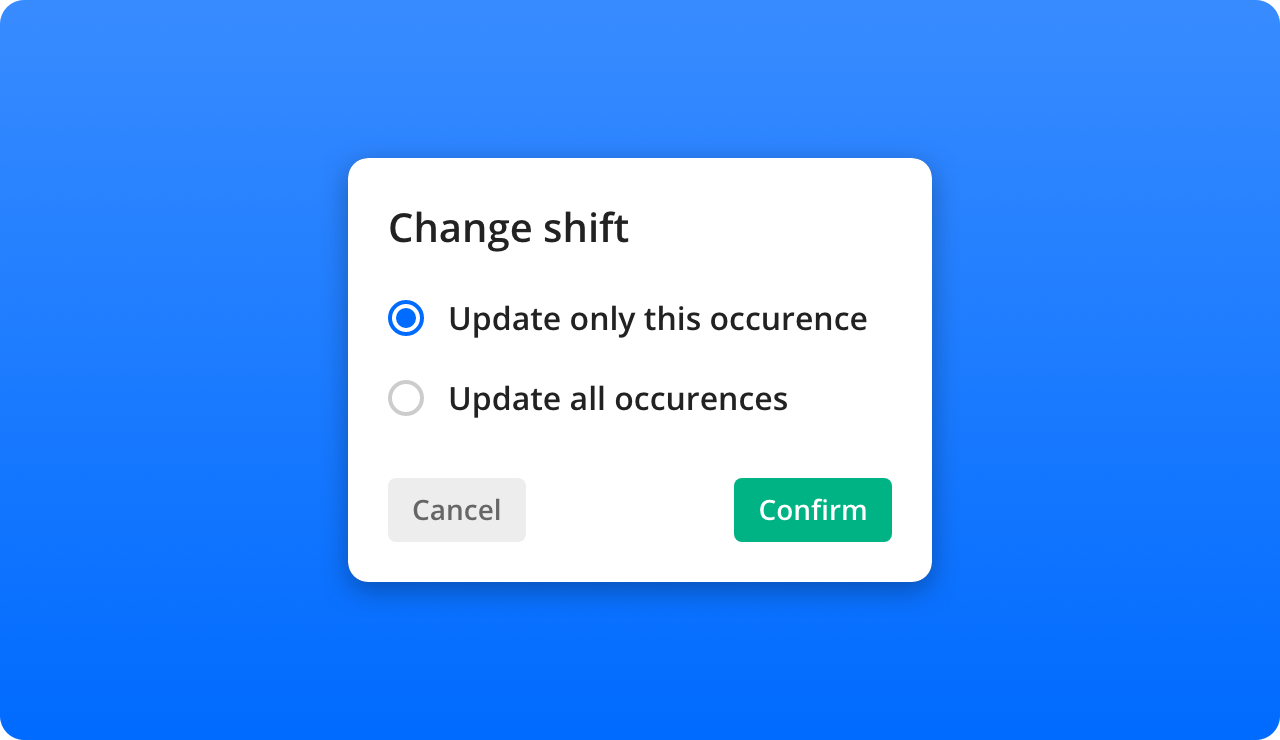1280x740 pixels.
Task: Click the white "Confirm" text on the green button
Action: (x=813, y=510)
